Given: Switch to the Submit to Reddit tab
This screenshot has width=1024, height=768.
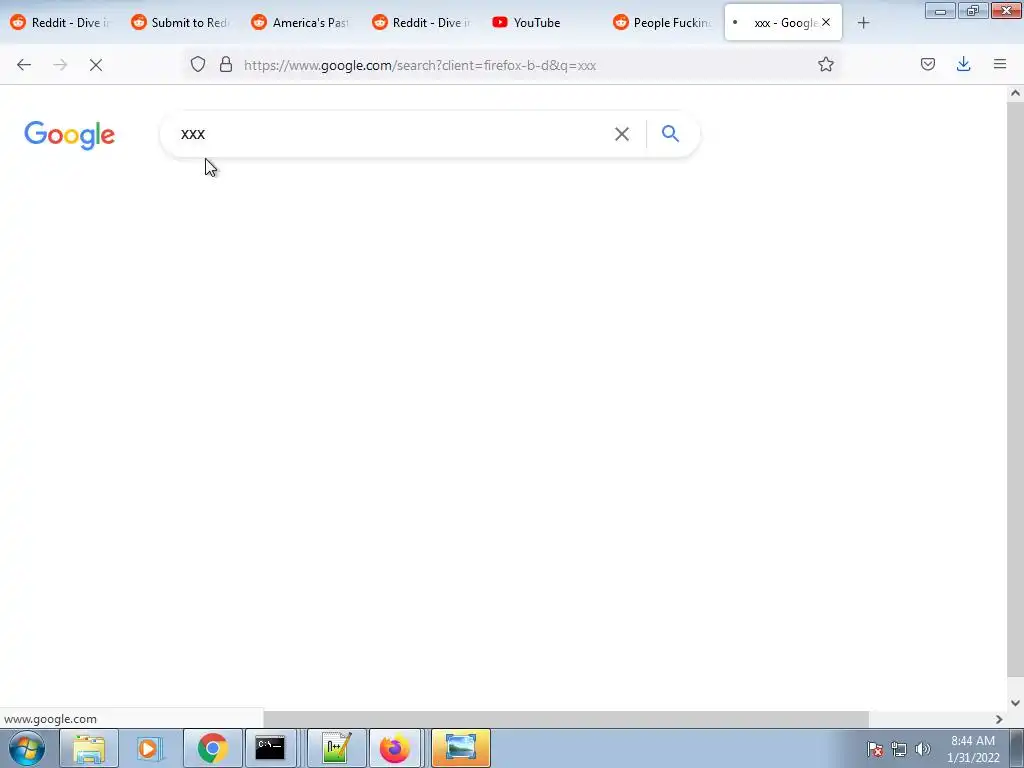Looking at the screenshot, I should [181, 23].
